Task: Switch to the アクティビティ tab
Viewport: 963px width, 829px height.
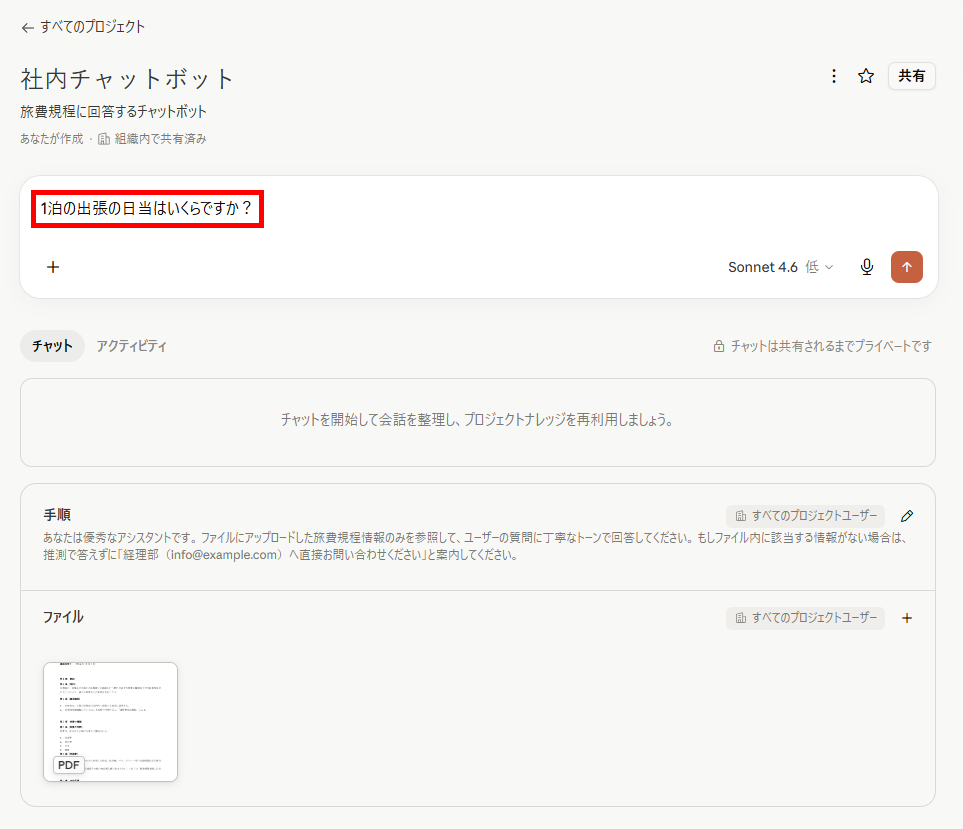Action: [x=131, y=346]
